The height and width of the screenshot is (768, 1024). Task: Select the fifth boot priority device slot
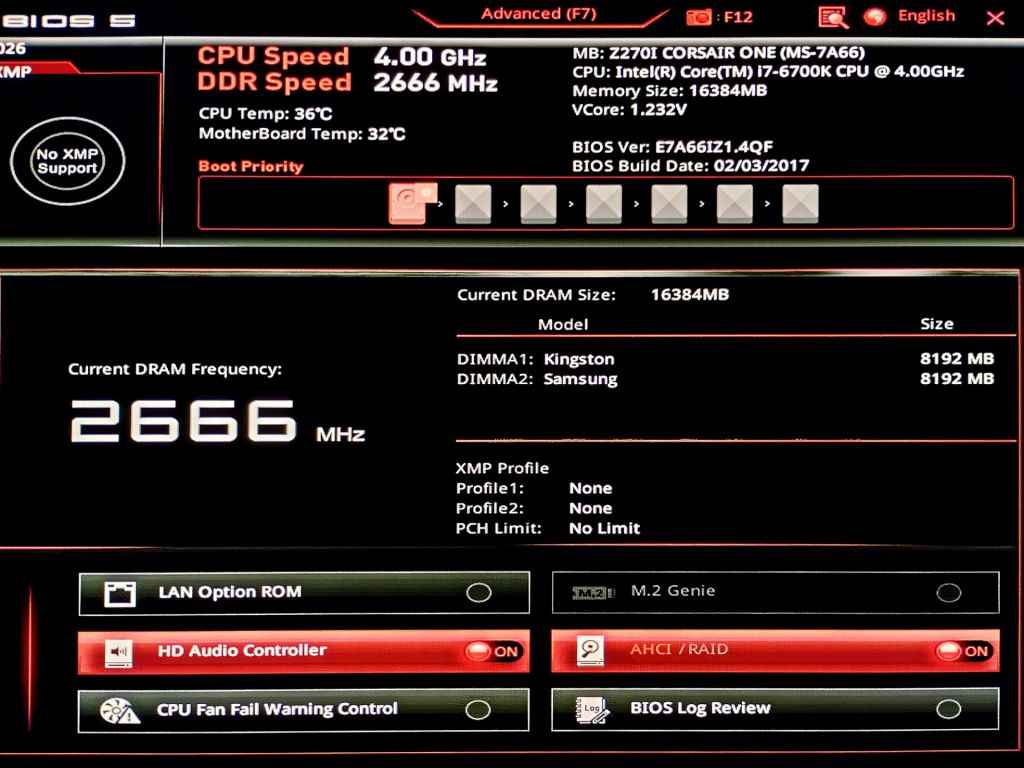click(669, 204)
